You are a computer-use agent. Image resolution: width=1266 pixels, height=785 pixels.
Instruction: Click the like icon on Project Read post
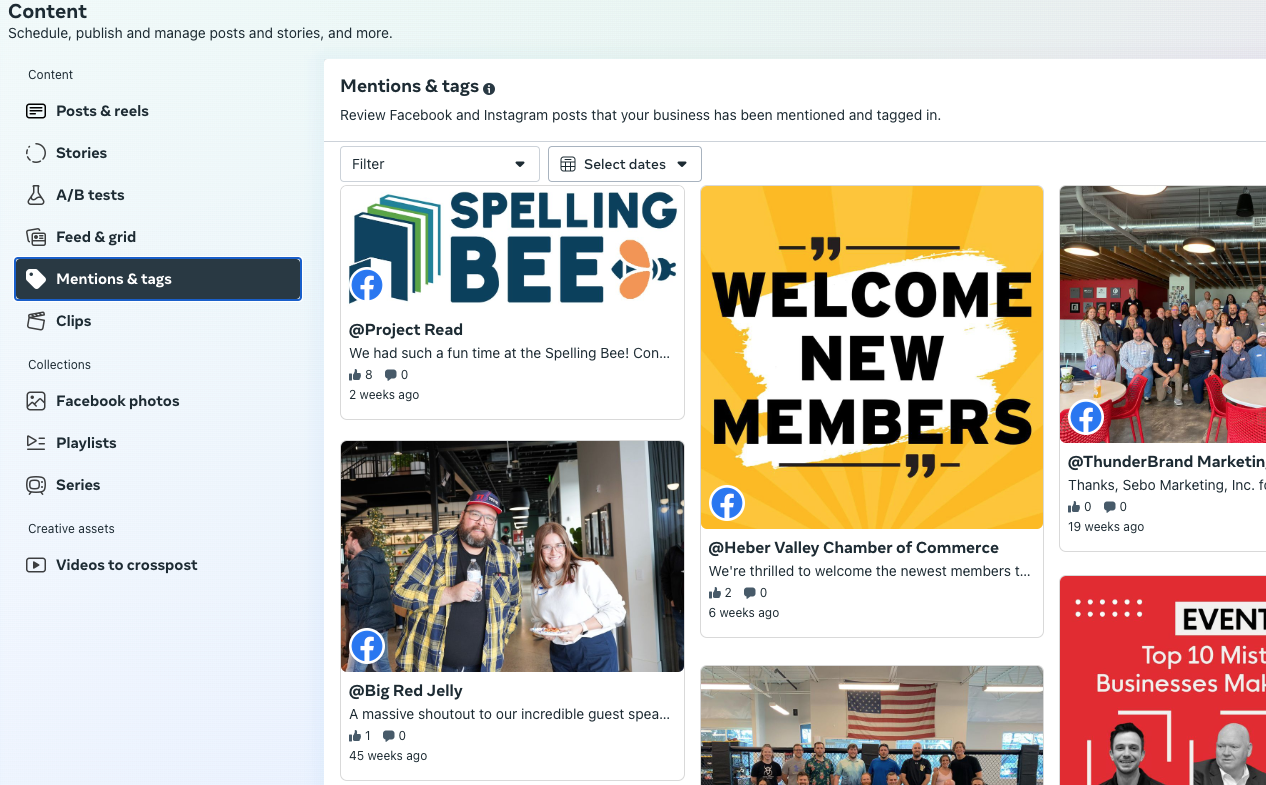pos(355,375)
